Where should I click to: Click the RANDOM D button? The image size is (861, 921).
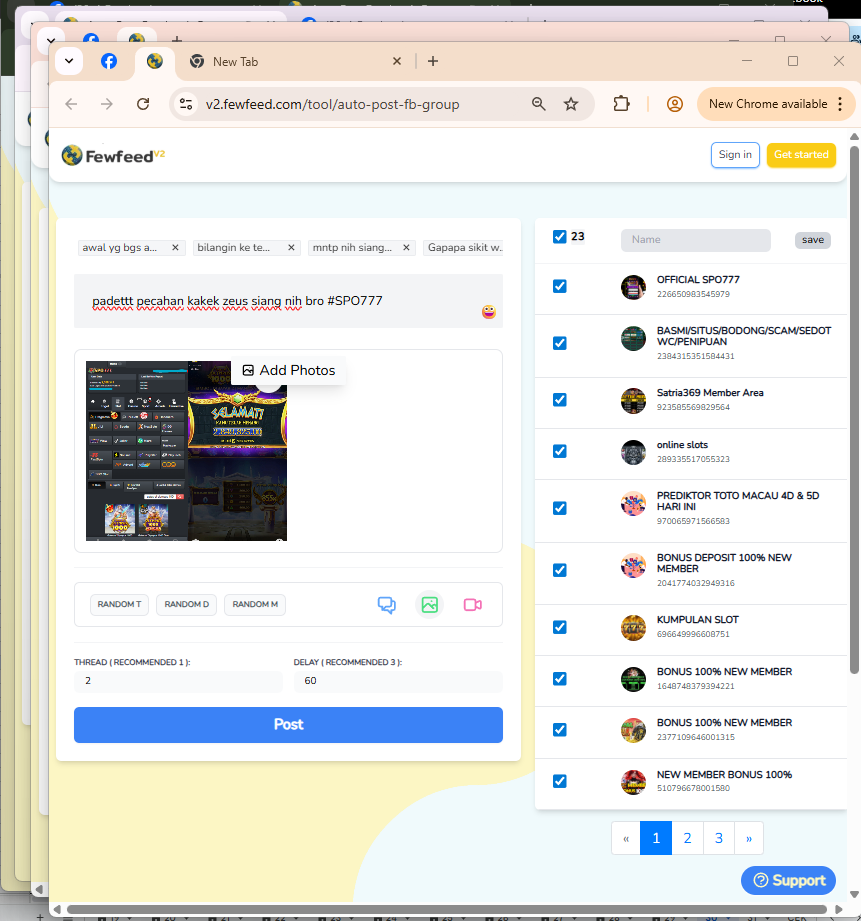[186, 604]
